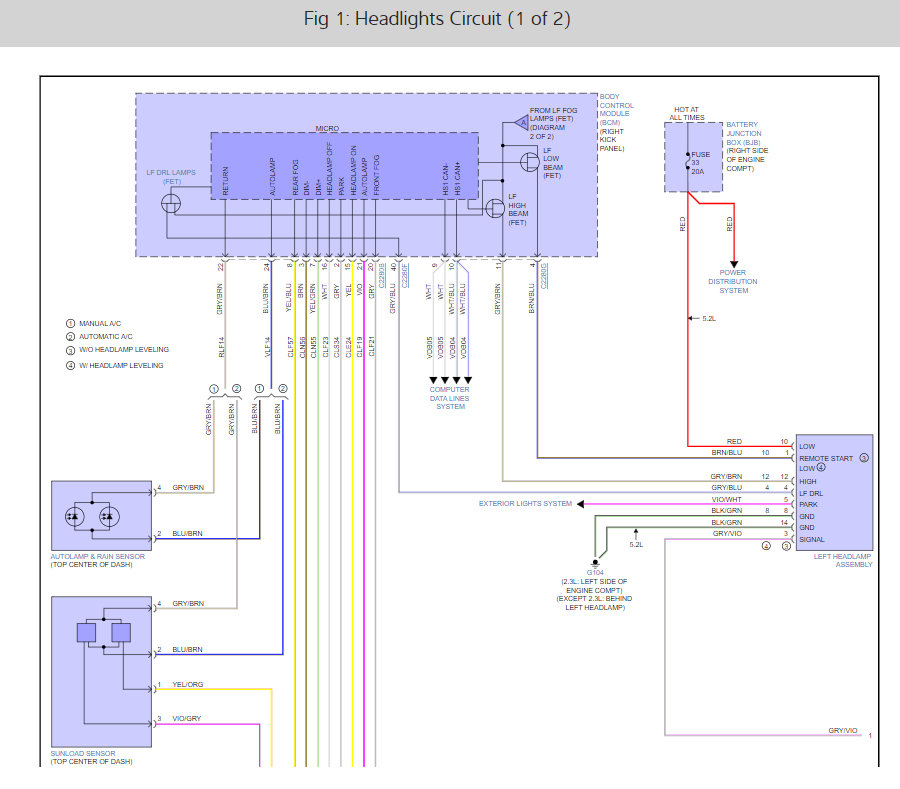Click the 'VLF14' circuit code
The height and width of the screenshot is (789, 900).
[267, 347]
